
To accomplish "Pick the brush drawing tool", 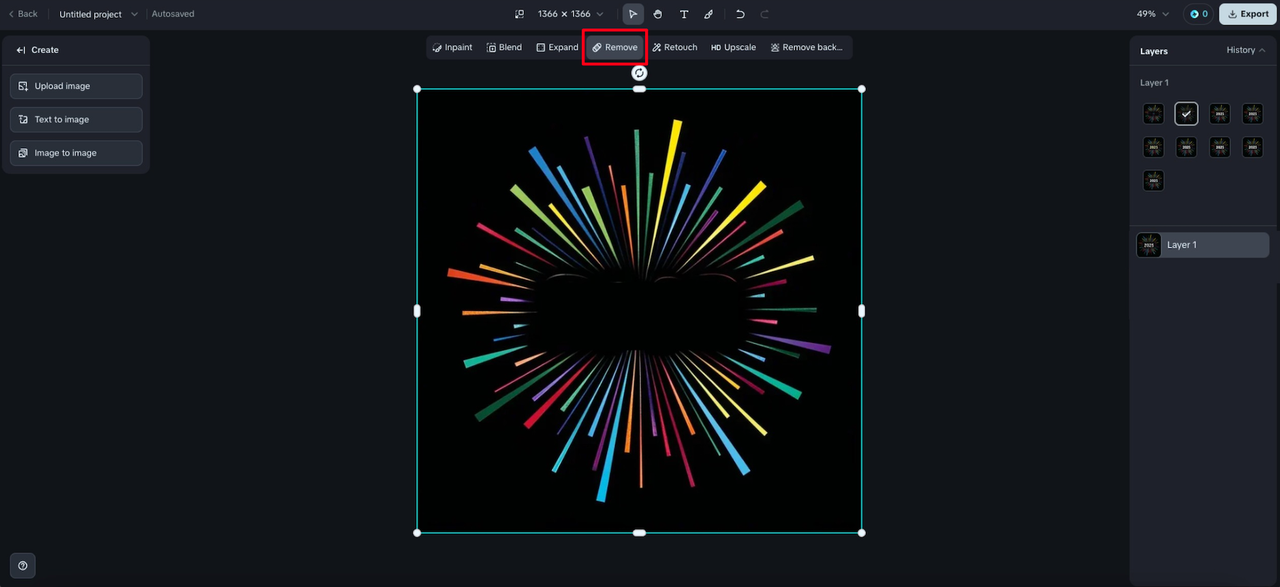I will point(709,14).
